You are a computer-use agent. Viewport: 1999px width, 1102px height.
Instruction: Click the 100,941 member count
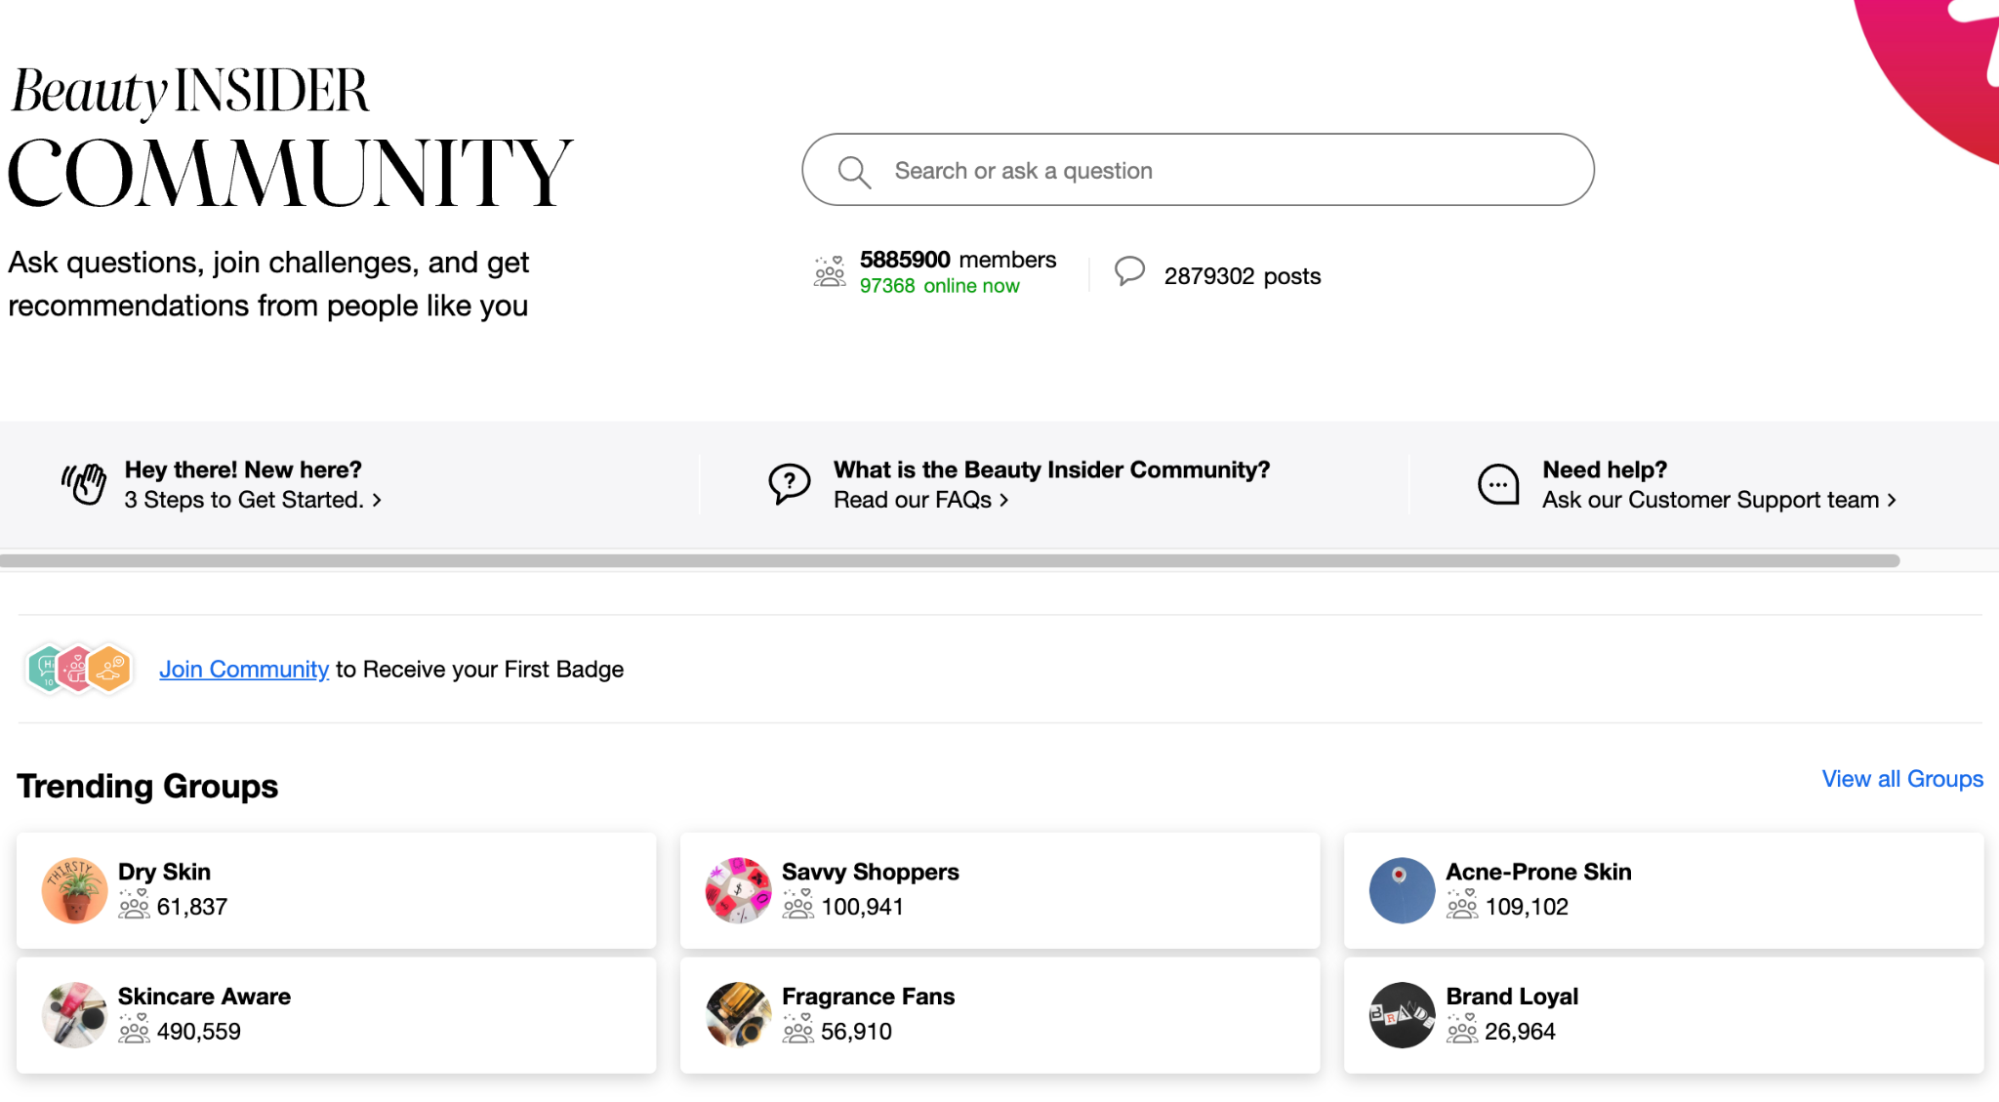[862, 906]
